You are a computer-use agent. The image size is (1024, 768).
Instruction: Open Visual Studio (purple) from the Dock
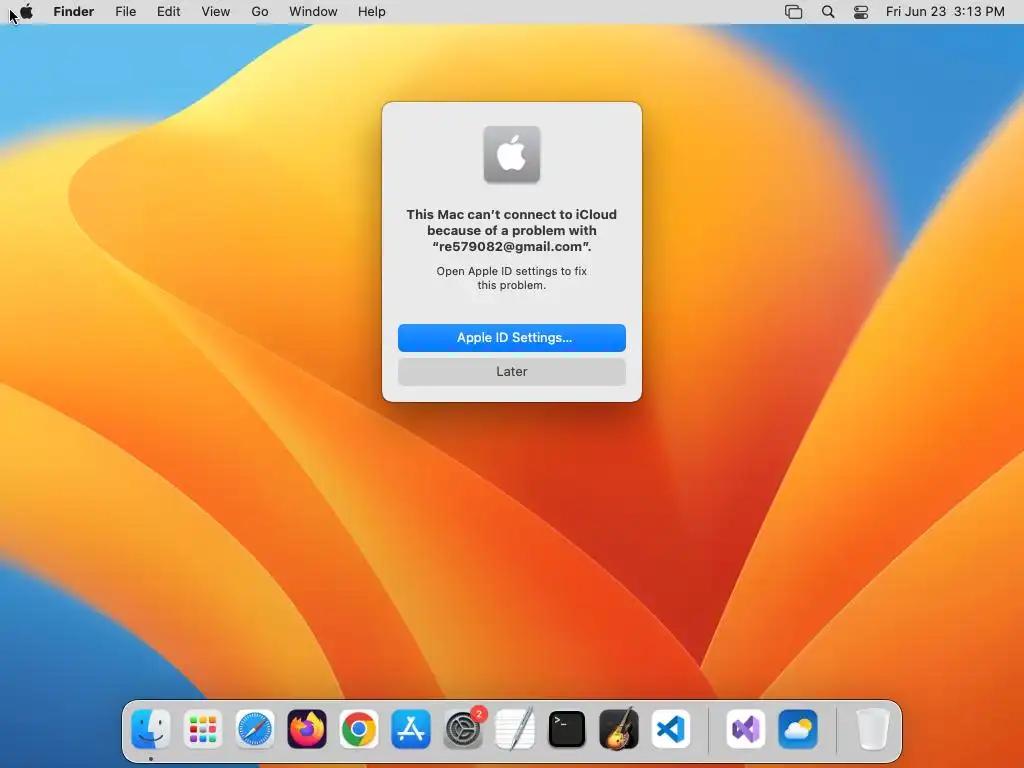(x=746, y=729)
